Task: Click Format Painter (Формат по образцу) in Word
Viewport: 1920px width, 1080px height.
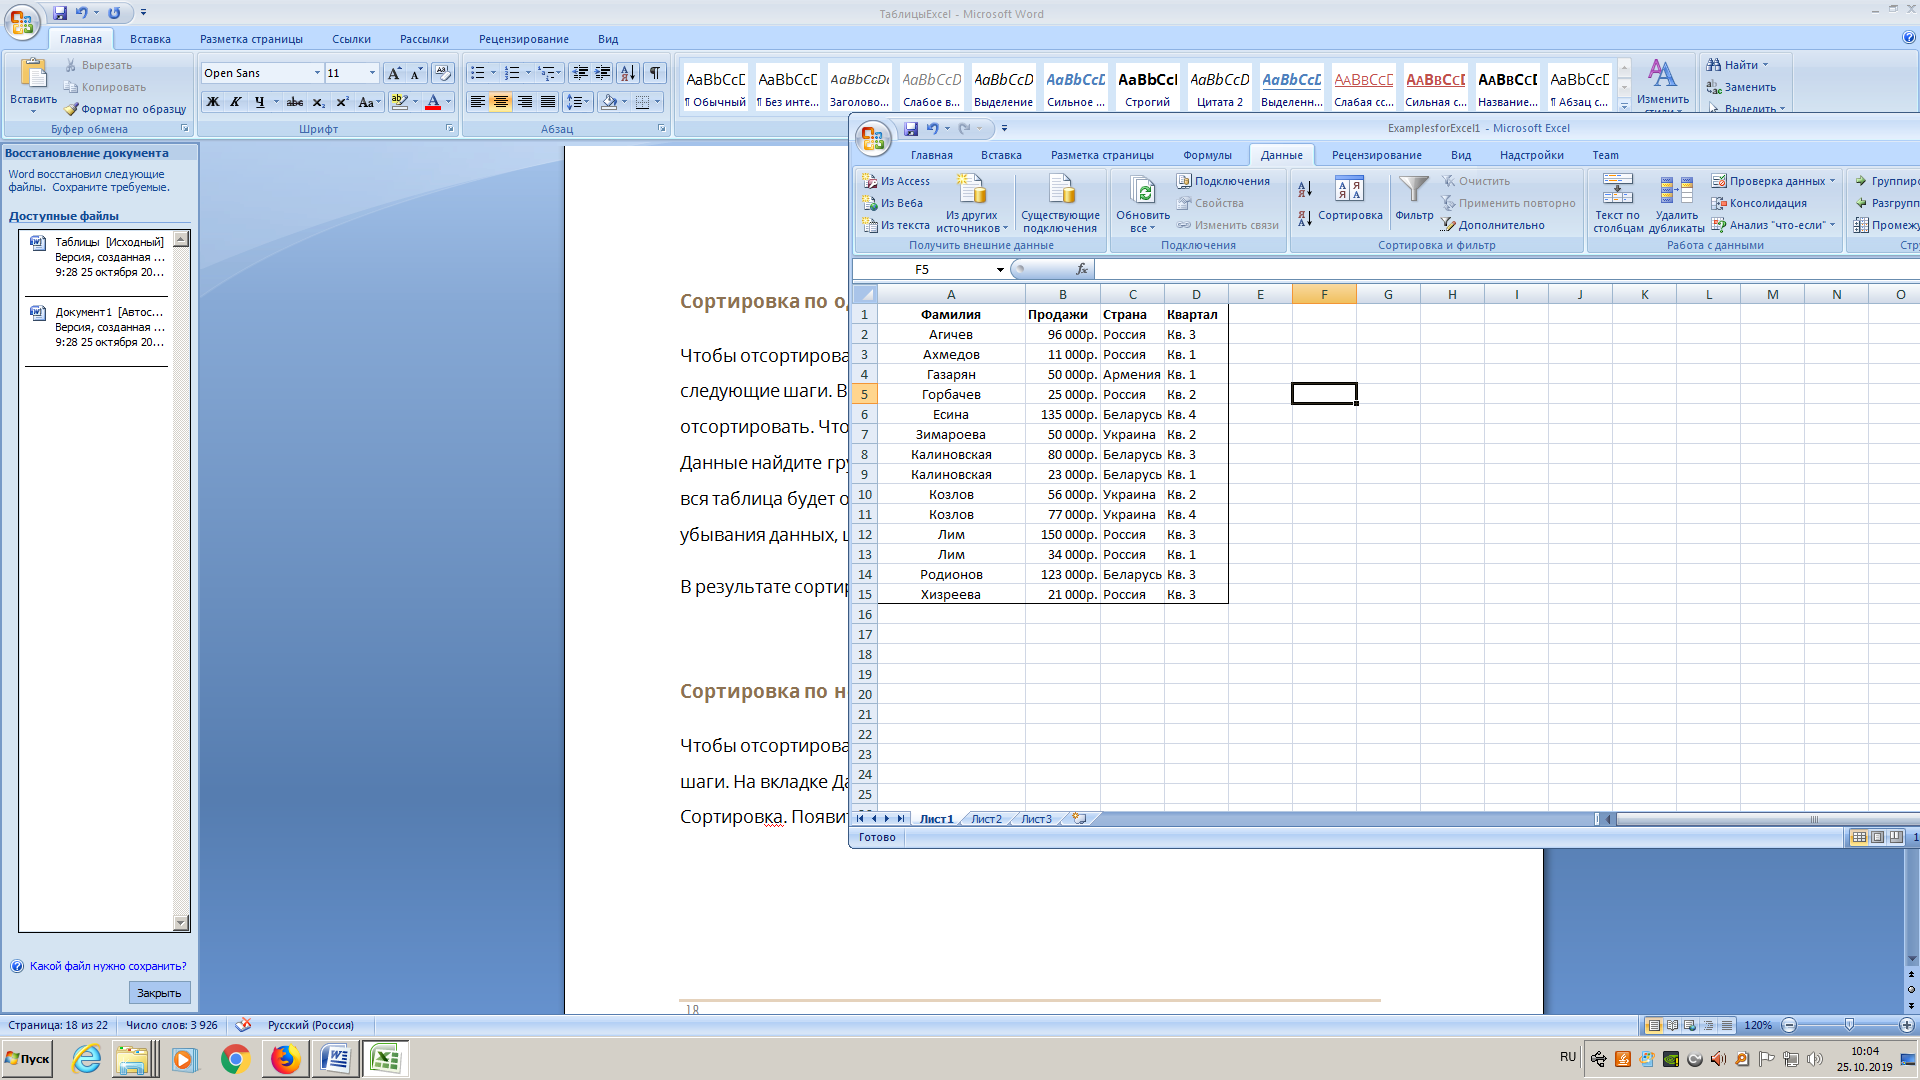Action: 125,109
